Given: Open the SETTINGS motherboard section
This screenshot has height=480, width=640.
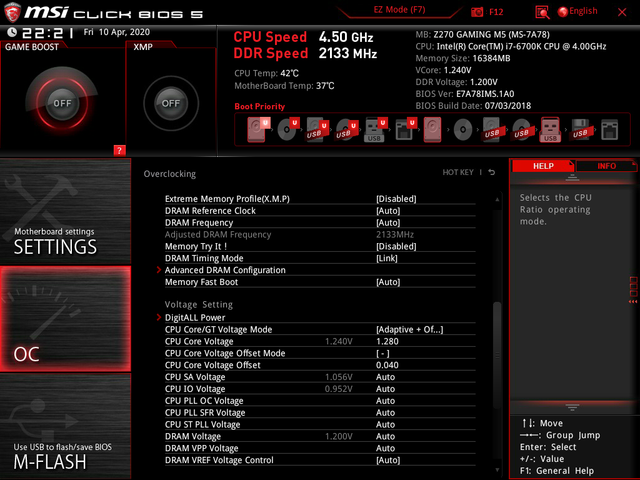Looking at the screenshot, I should pyautogui.click(x=65, y=211).
